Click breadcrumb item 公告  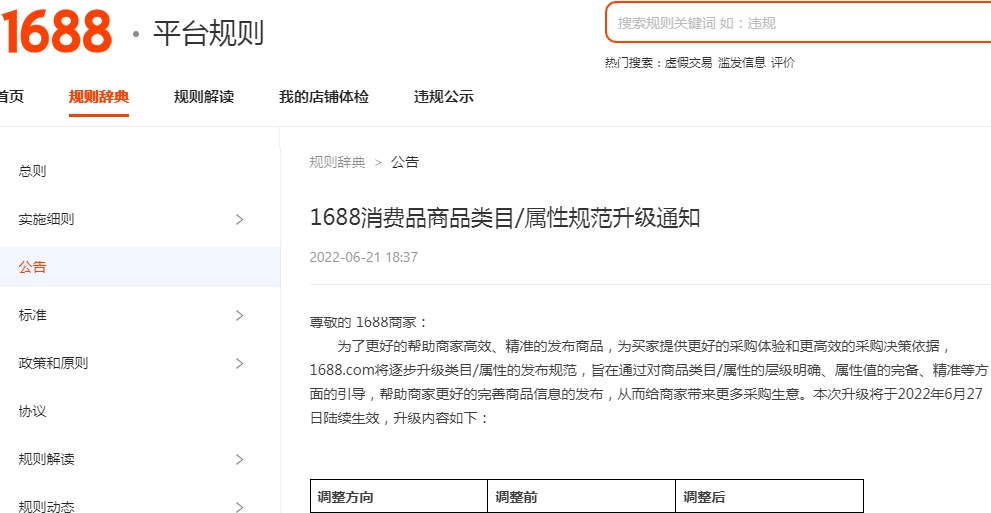point(404,162)
